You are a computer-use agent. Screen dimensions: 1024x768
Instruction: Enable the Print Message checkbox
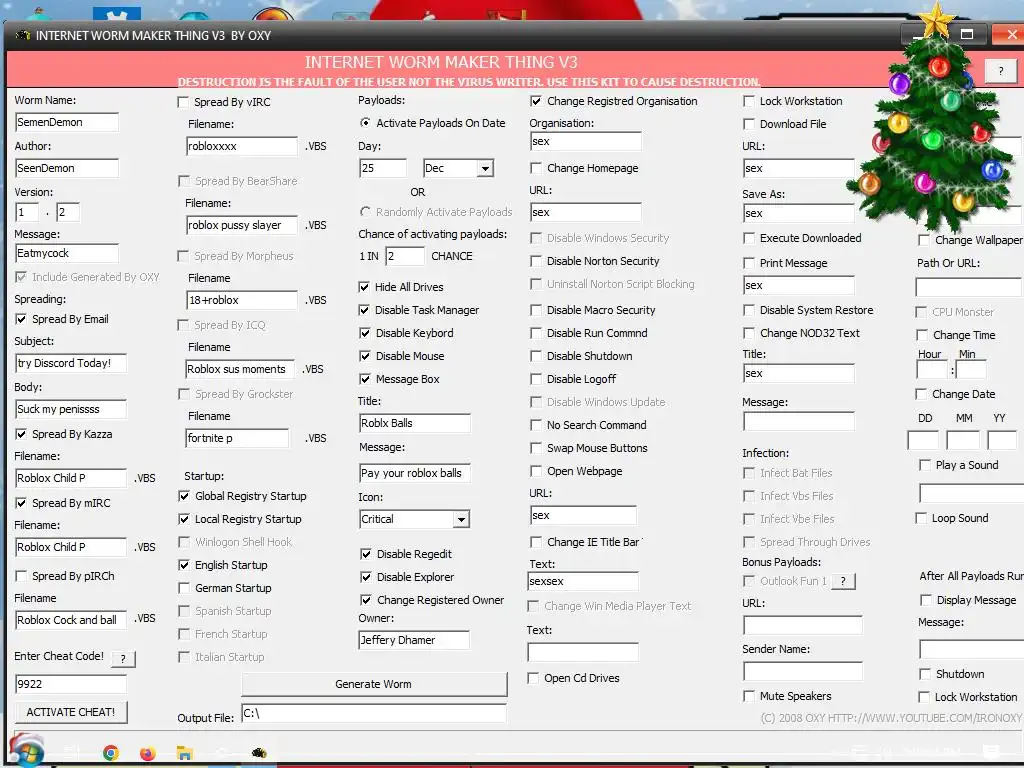coord(749,263)
